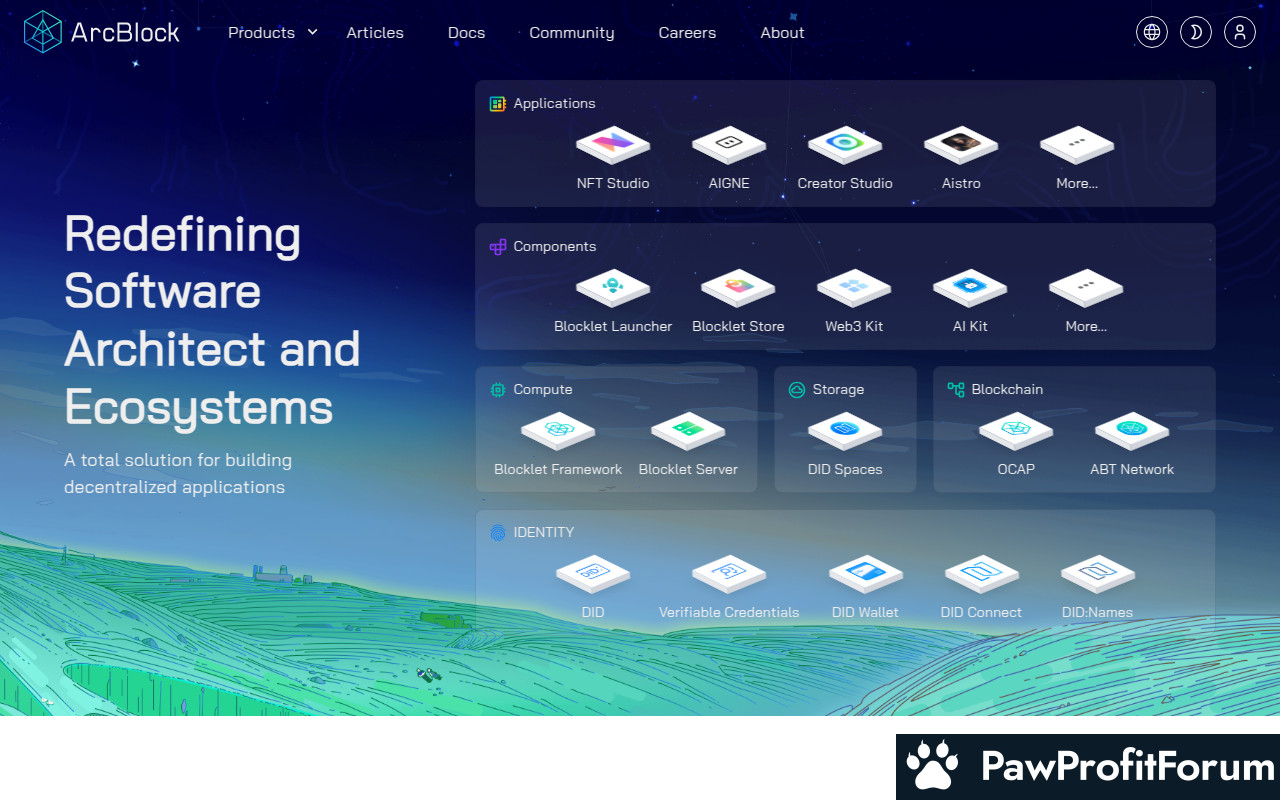Open the Docs menu item
The height and width of the screenshot is (800, 1280).
click(x=466, y=32)
